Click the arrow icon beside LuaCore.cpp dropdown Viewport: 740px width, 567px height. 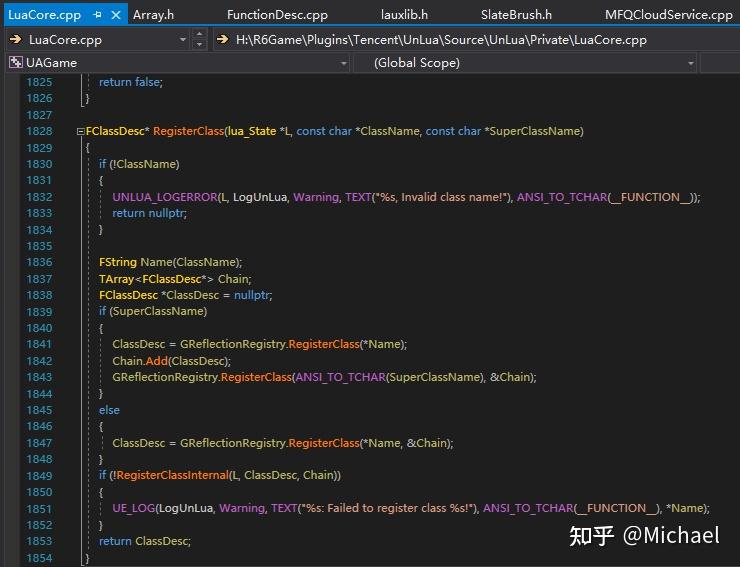coord(16,40)
